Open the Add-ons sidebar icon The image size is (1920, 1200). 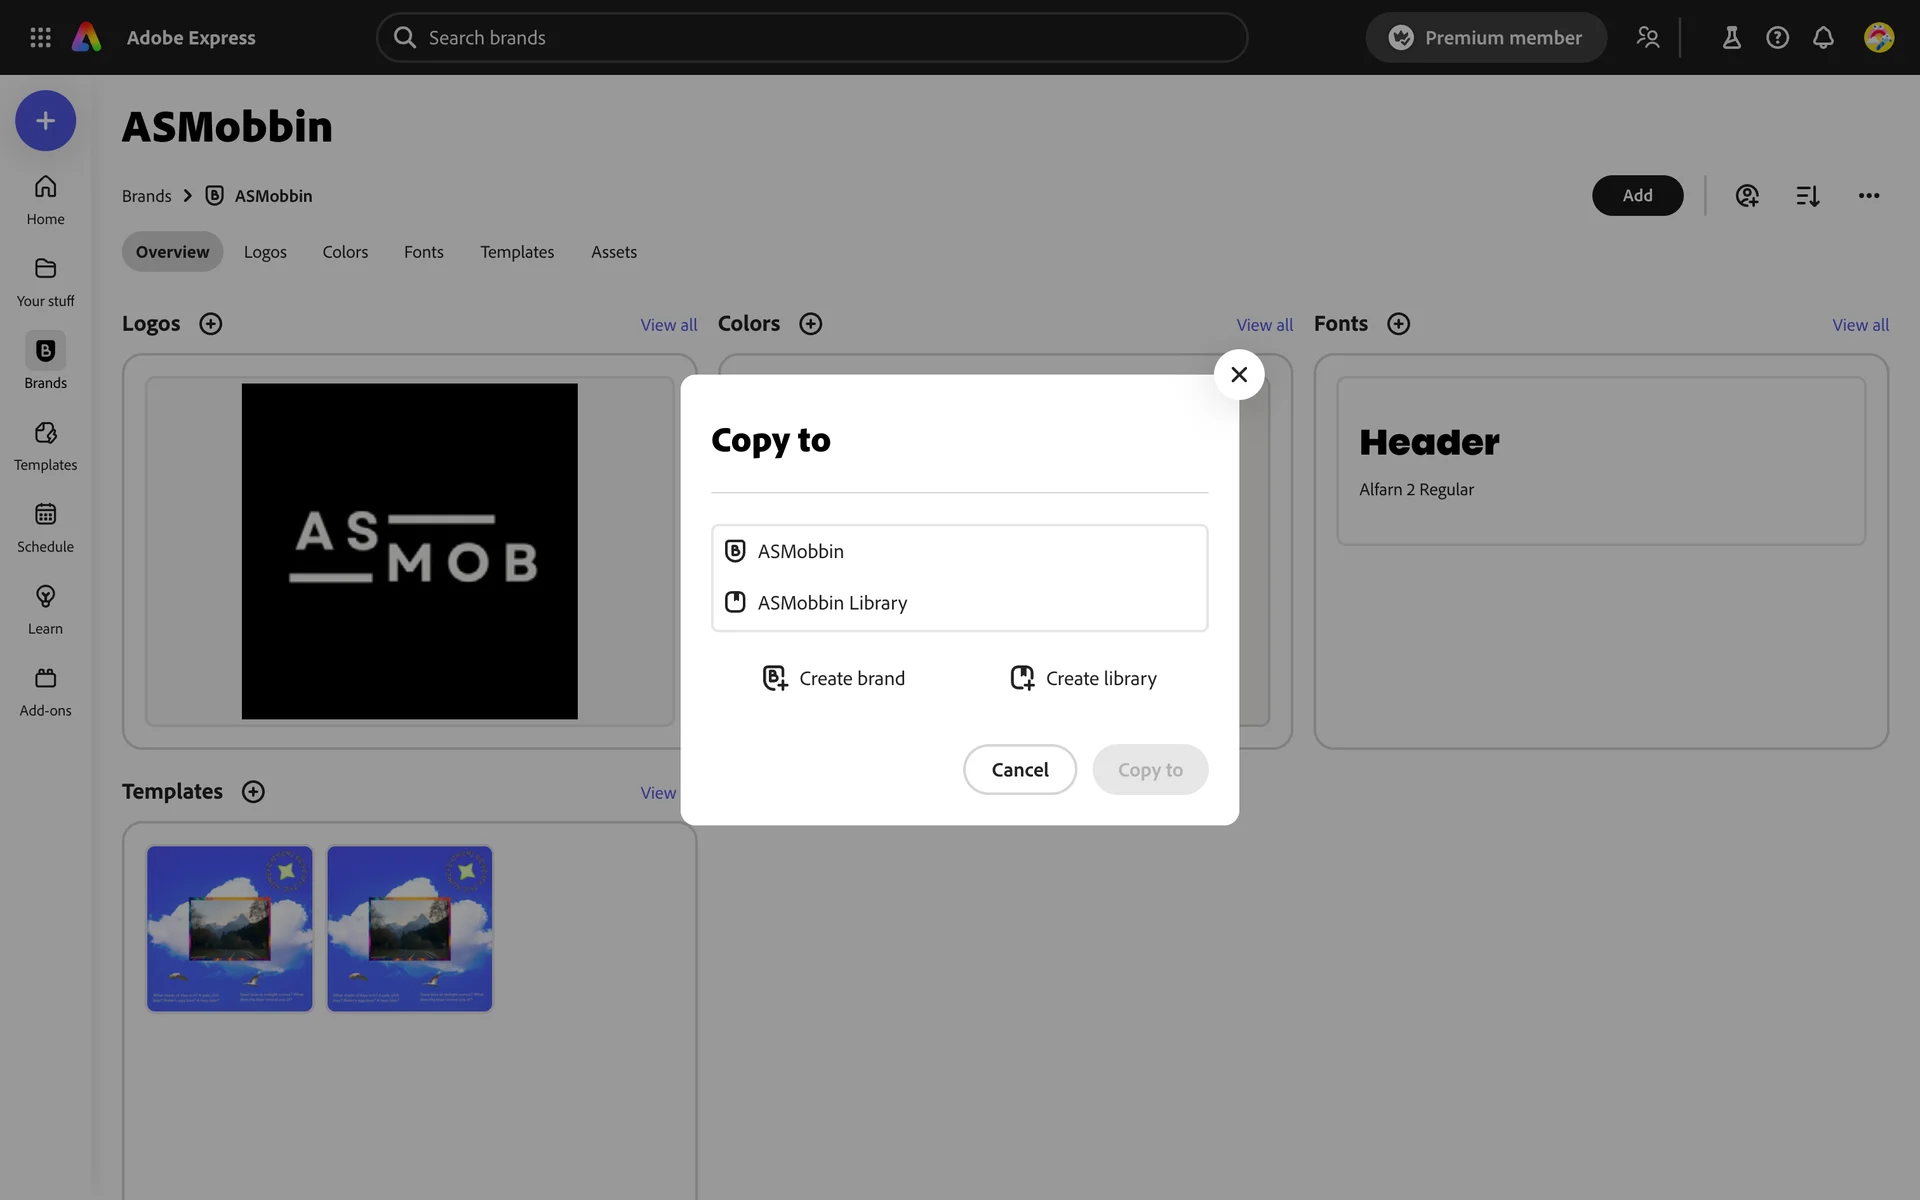[45, 679]
